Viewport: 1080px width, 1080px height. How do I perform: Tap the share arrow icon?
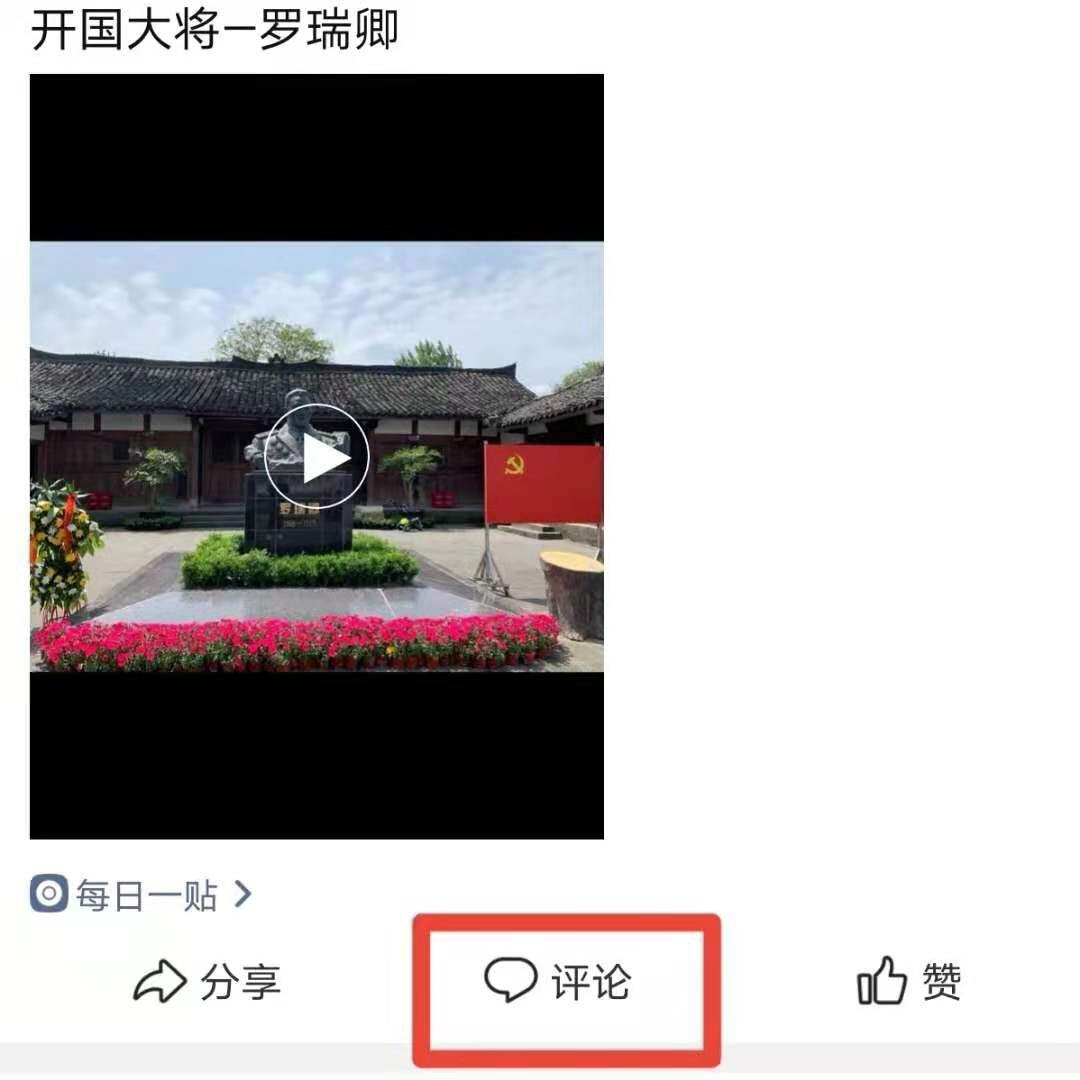pos(160,981)
